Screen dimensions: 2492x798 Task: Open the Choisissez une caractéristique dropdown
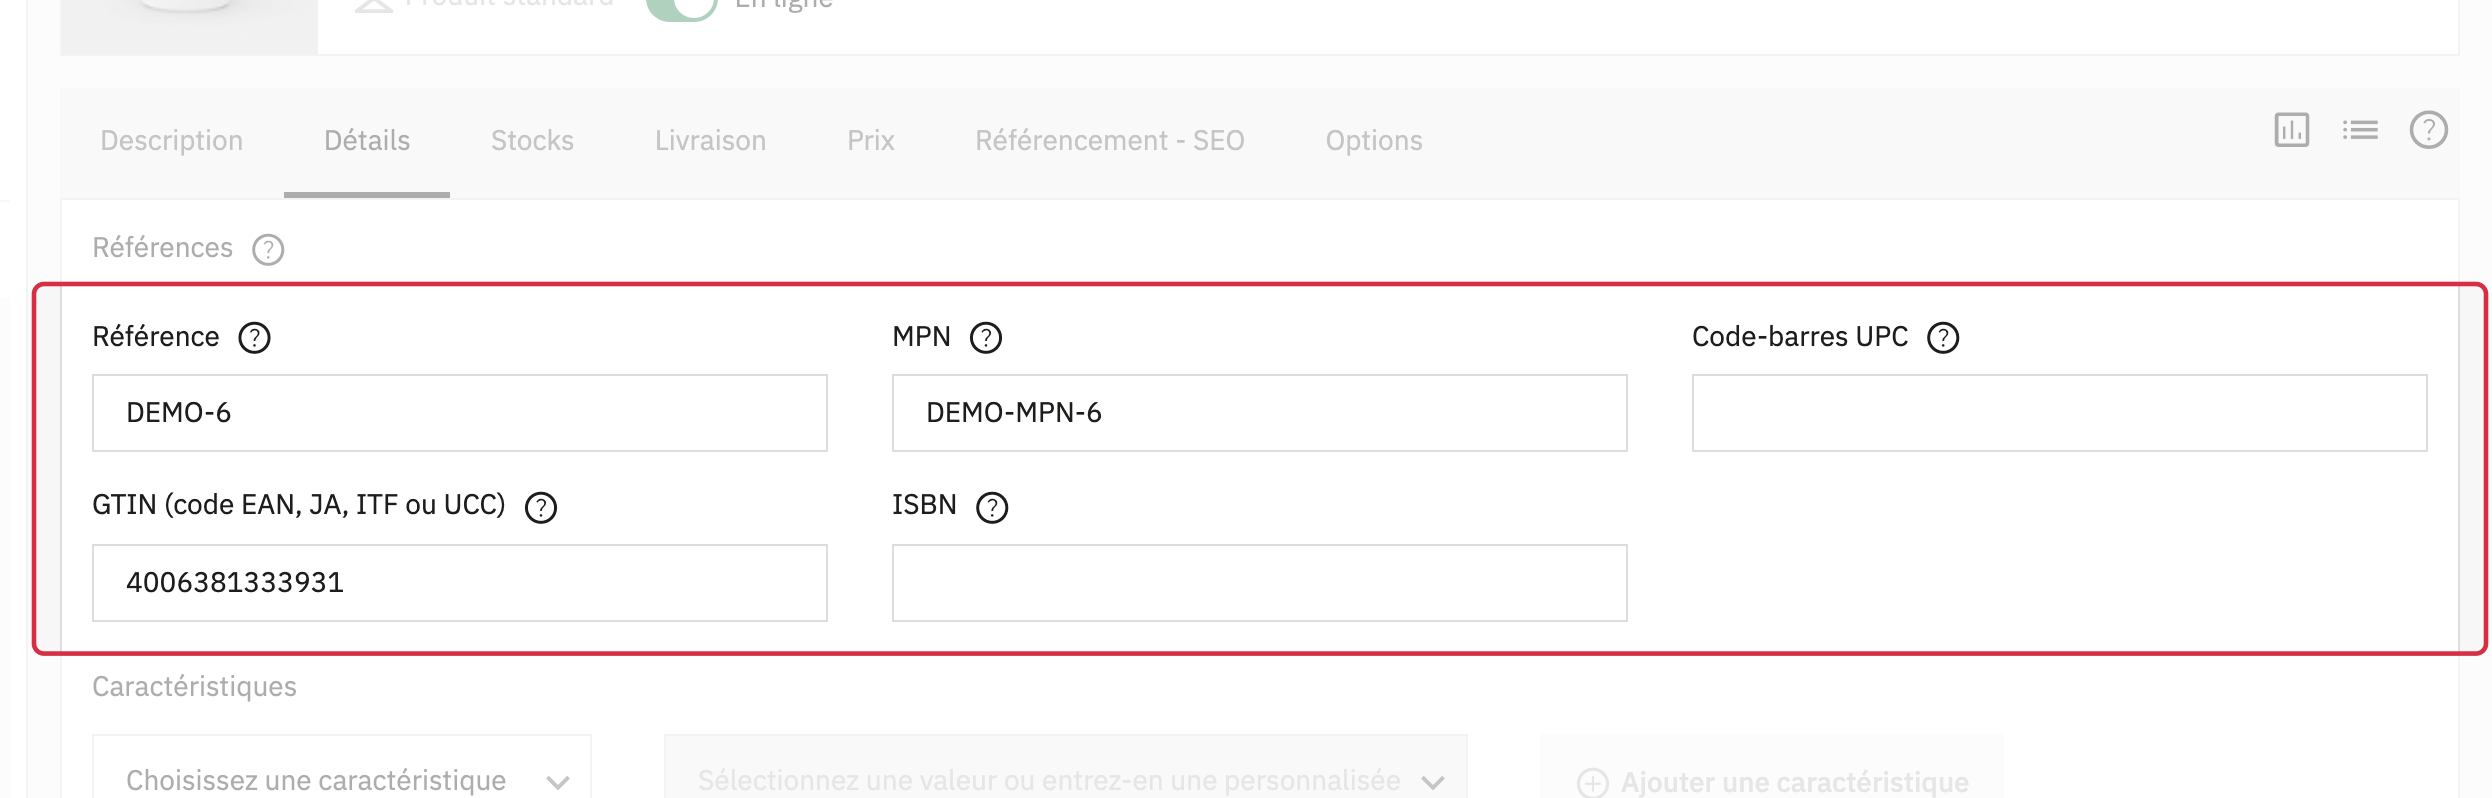[342, 767]
